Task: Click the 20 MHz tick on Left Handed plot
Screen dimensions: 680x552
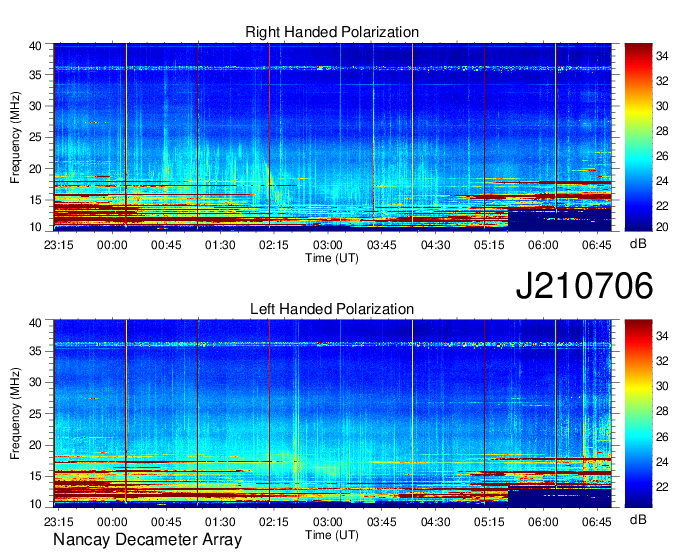Action: (35, 445)
